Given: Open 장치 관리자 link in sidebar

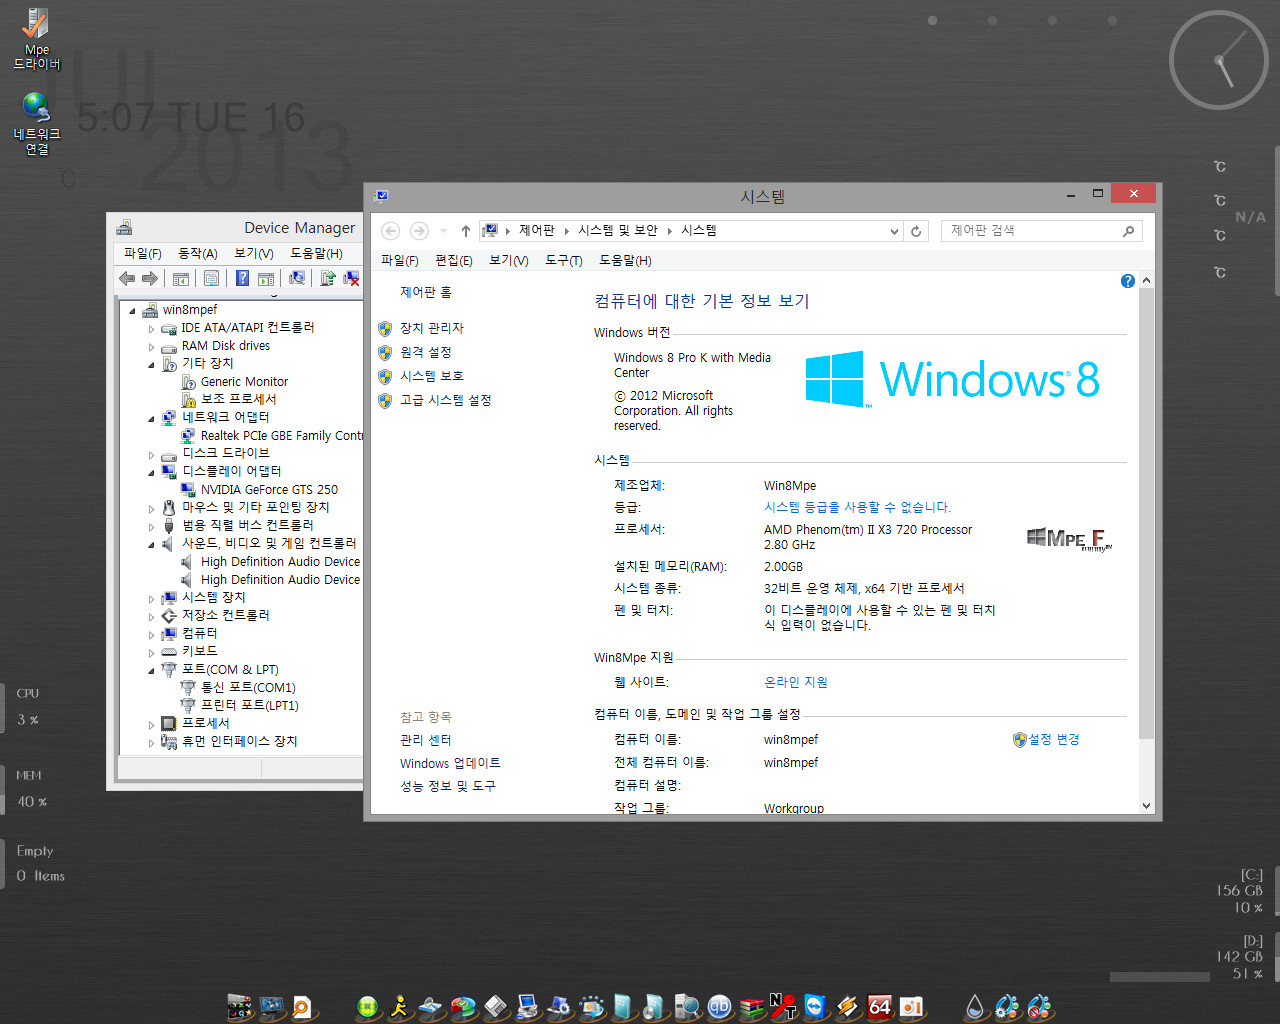Looking at the screenshot, I should 432,328.
